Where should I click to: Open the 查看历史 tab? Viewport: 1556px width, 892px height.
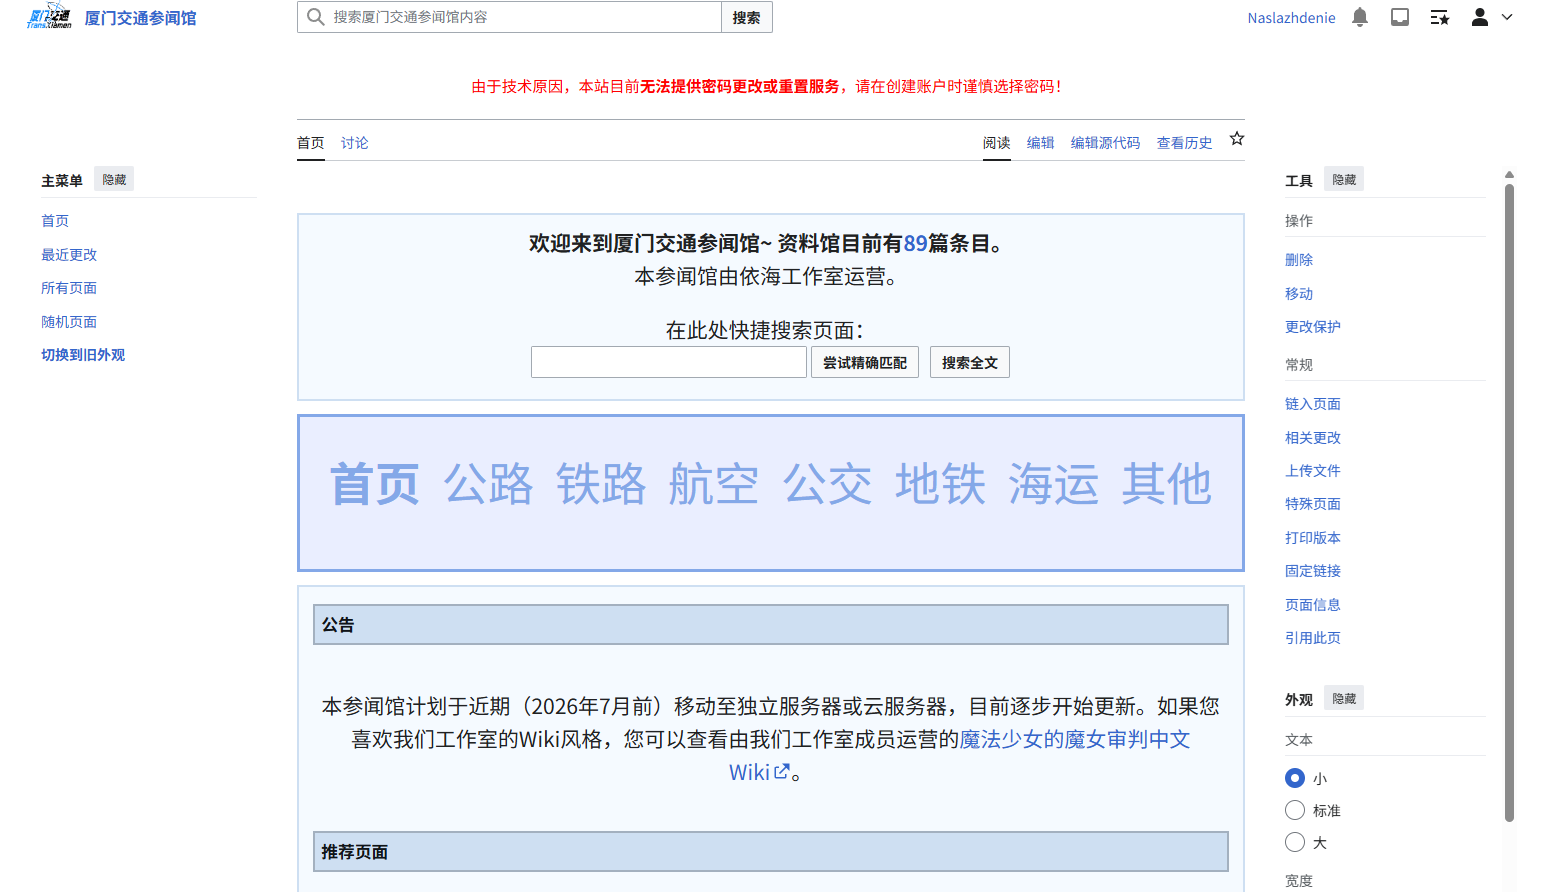pos(1184,142)
